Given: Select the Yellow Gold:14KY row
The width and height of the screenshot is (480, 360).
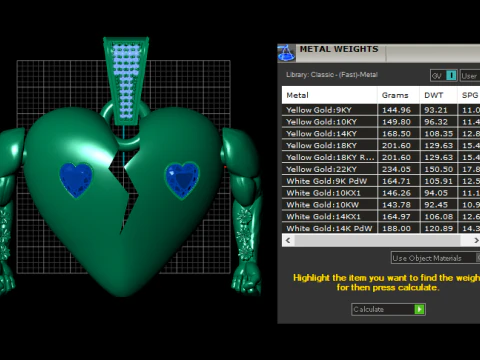Looking at the screenshot, I should point(381,134).
